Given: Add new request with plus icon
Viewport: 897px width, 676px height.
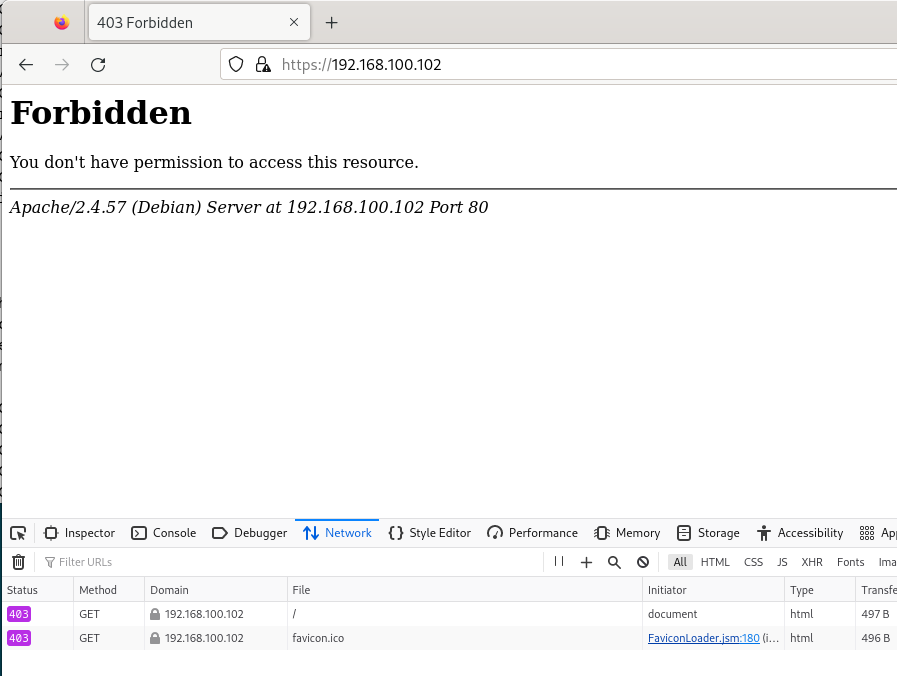Looking at the screenshot, I should click(586, 562).
